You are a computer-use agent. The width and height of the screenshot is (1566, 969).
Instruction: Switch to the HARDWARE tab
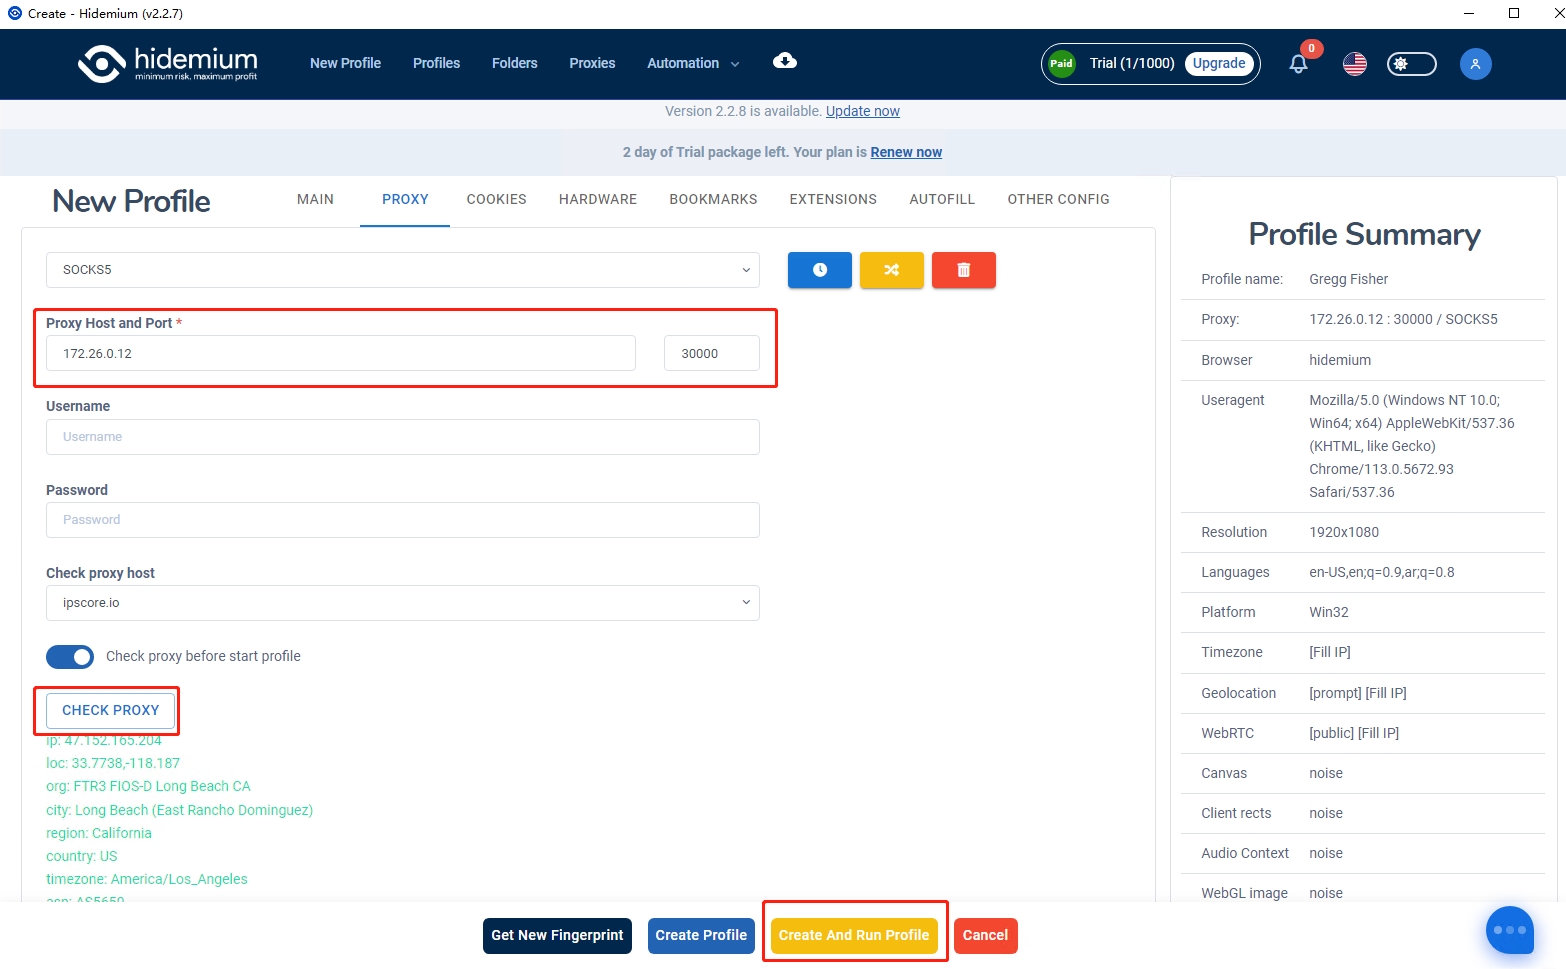click(x=597, y=199)
